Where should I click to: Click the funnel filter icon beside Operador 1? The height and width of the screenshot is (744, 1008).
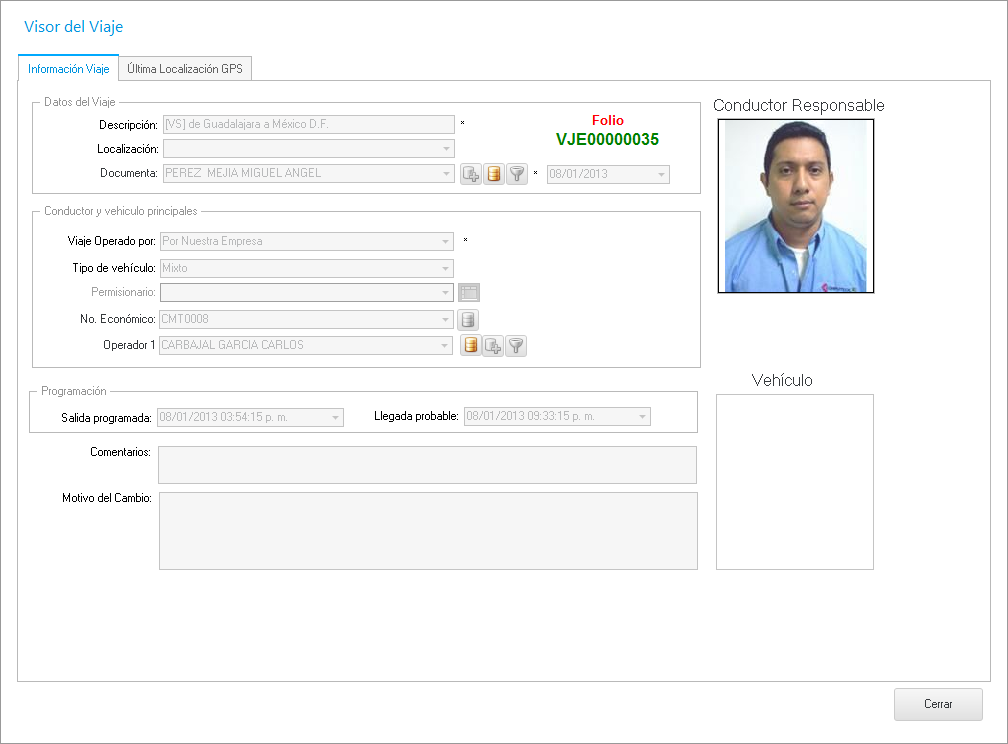click(516, 346)
